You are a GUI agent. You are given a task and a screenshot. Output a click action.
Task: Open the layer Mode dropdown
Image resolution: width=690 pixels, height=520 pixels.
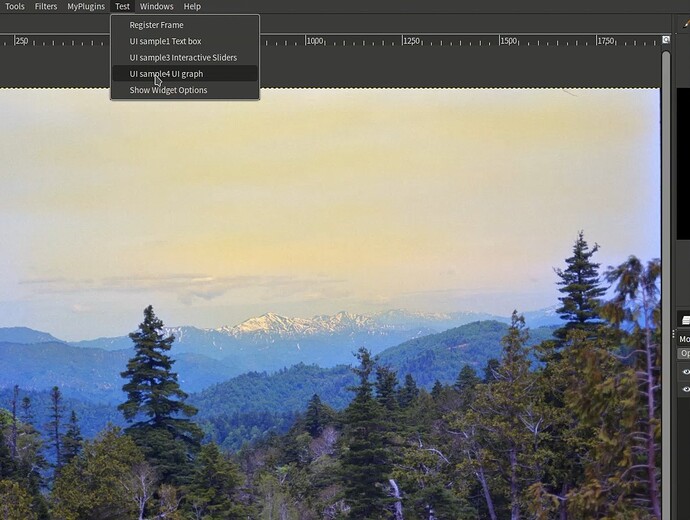pos(684,339)
